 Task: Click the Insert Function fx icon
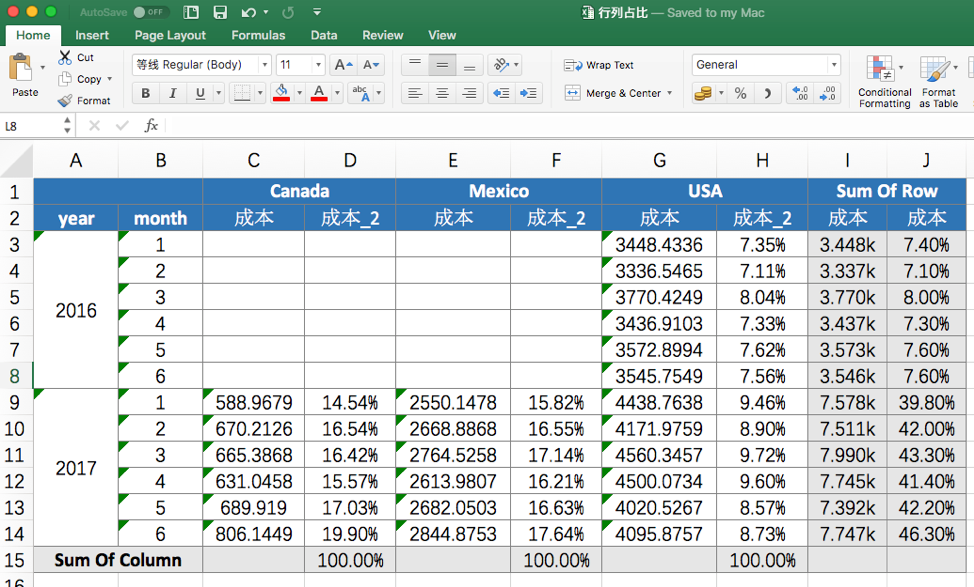click(151, 126)
